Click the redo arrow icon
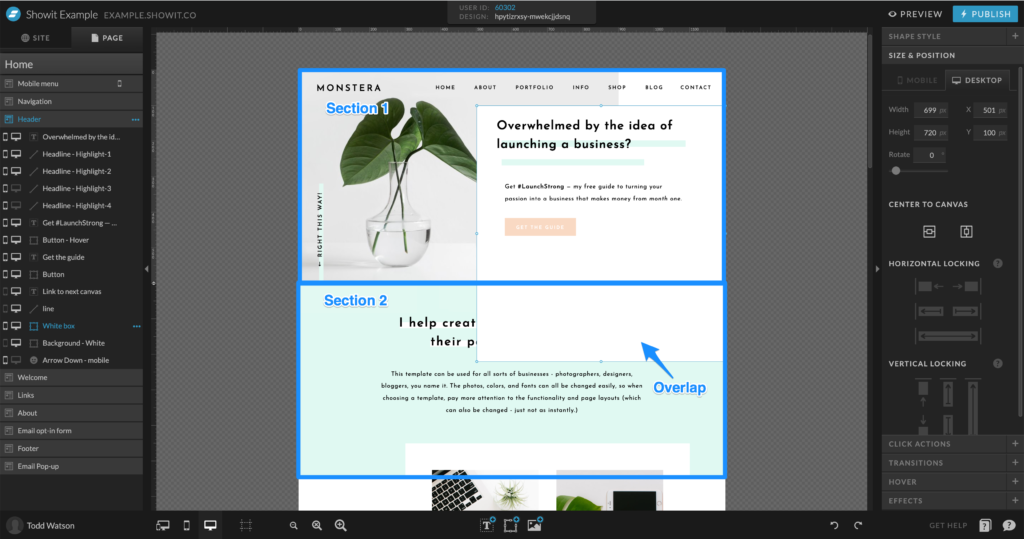1024x539 pixels. [858, 525]
